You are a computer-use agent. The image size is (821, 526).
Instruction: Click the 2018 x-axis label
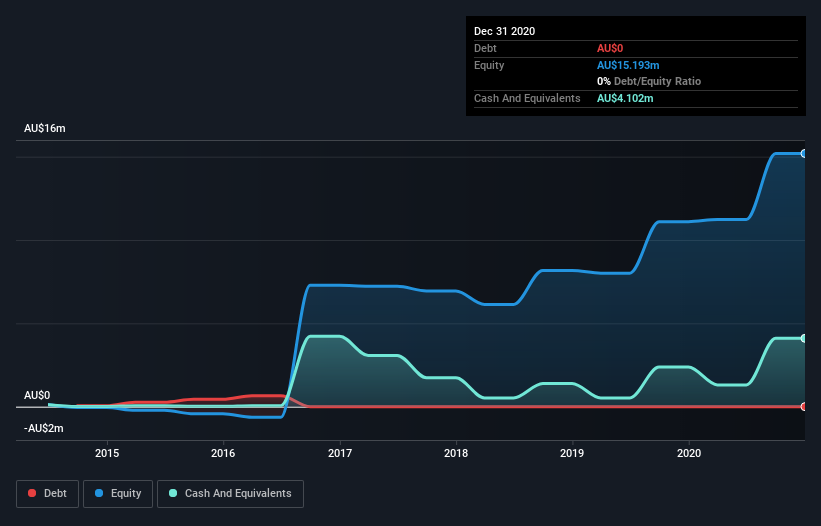(456, 453)
